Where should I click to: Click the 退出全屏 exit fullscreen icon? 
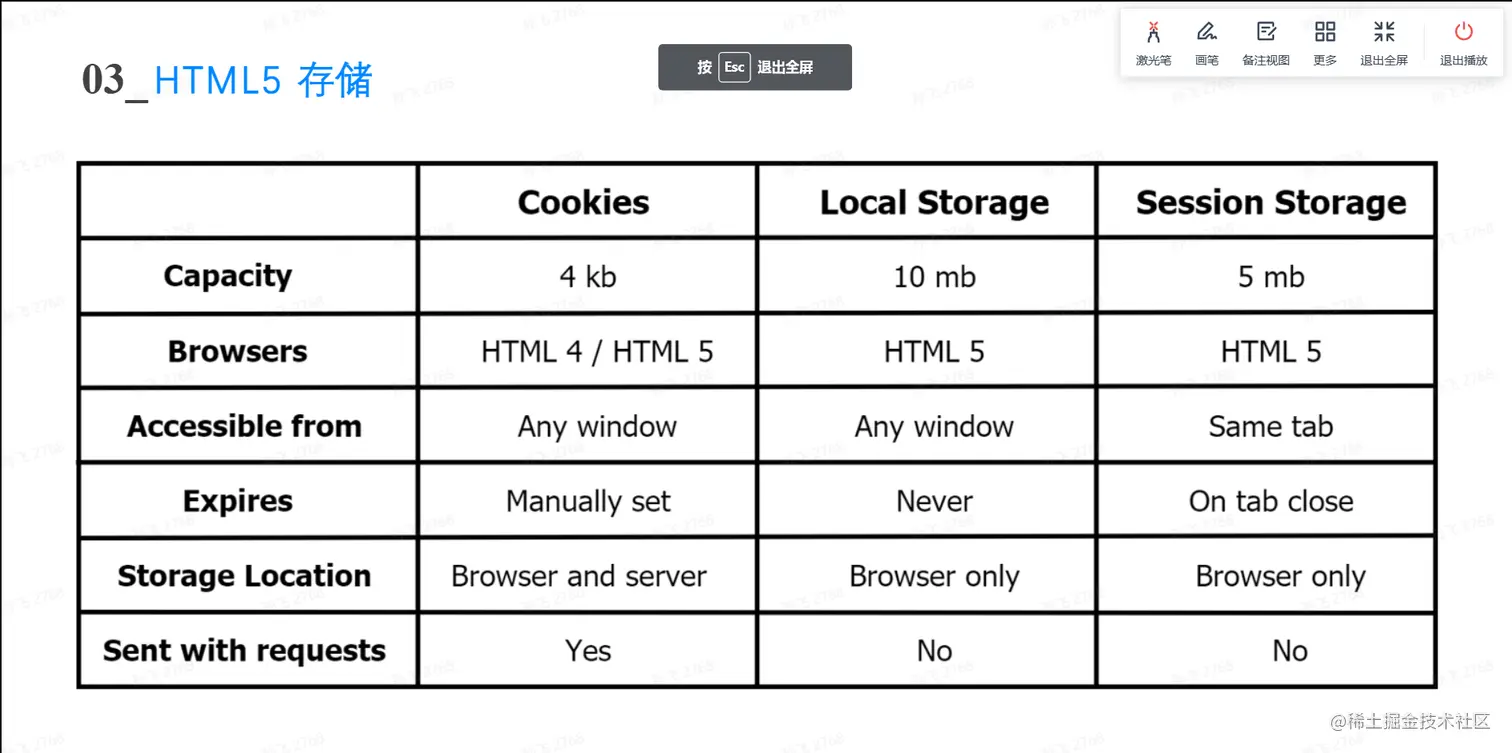[x=1383, y=41]
